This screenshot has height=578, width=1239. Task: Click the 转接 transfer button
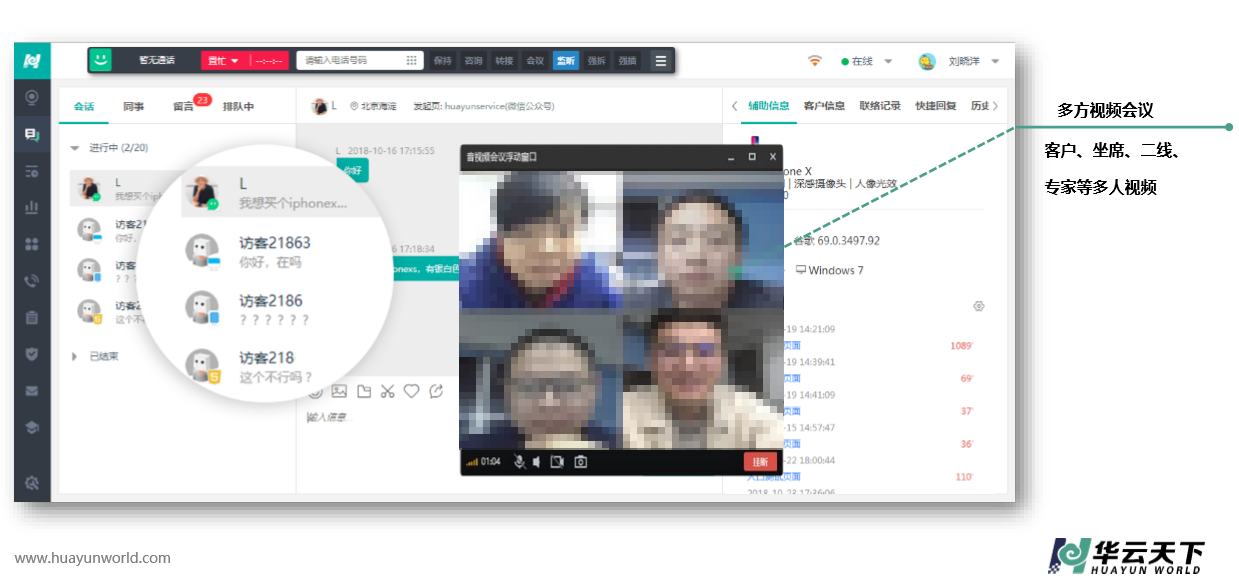(x=505, y=61)
